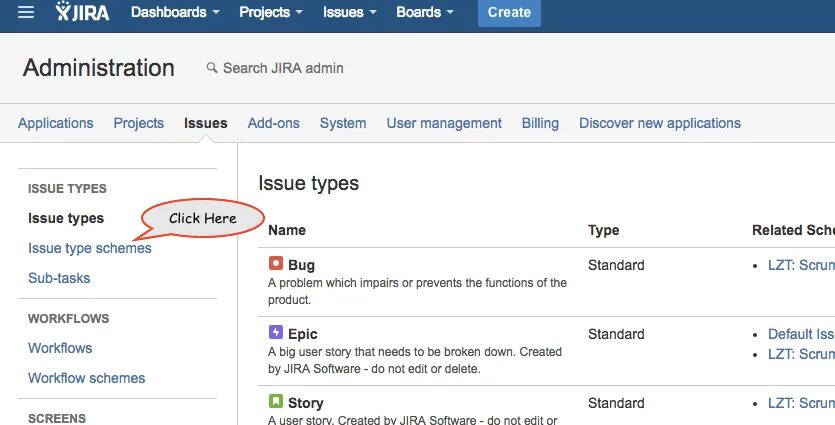
Task: Click the WORKFLOWS section header
Action: pyautogui.click(x=69, y=318)
